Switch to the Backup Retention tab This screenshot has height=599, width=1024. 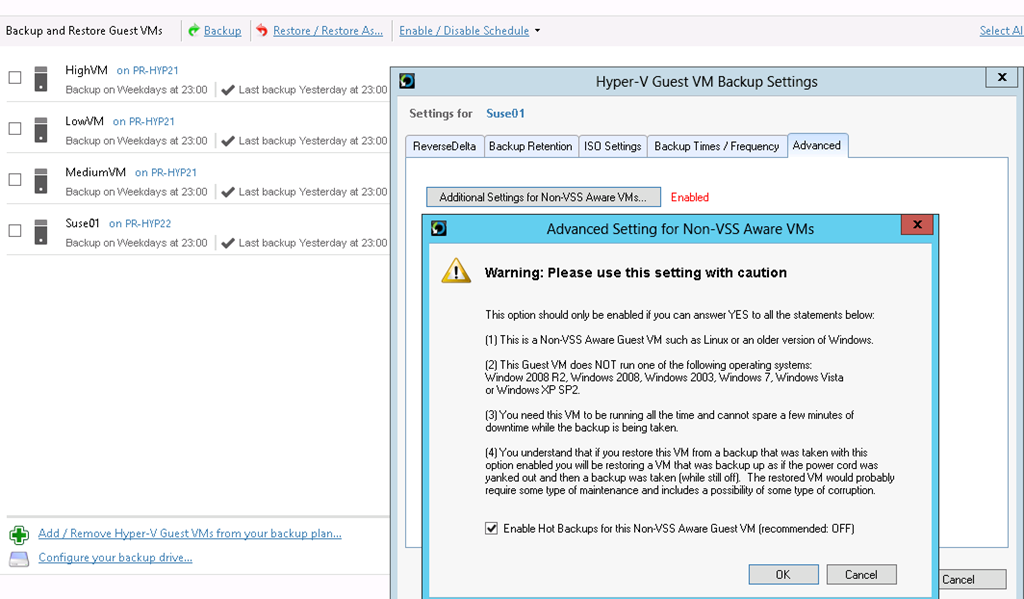pos(530,146)
